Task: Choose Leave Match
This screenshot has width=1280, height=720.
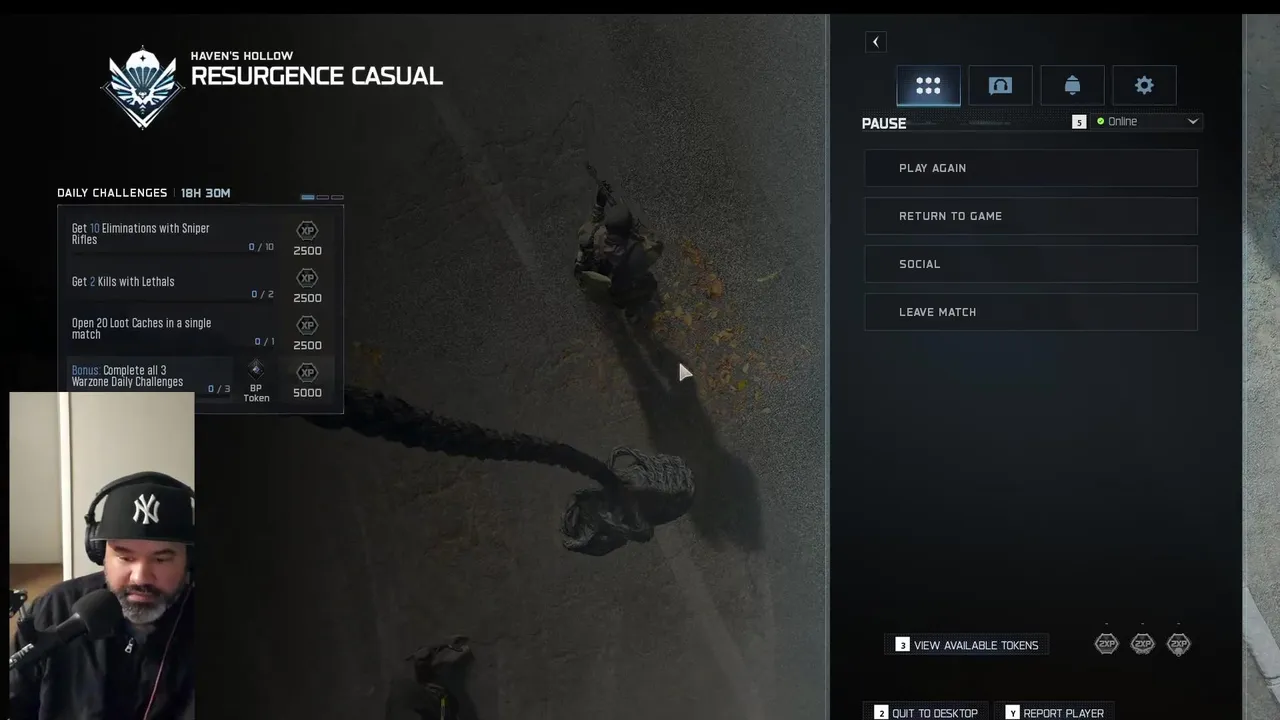Action: pyautogui.click(x=1031, y=312)
